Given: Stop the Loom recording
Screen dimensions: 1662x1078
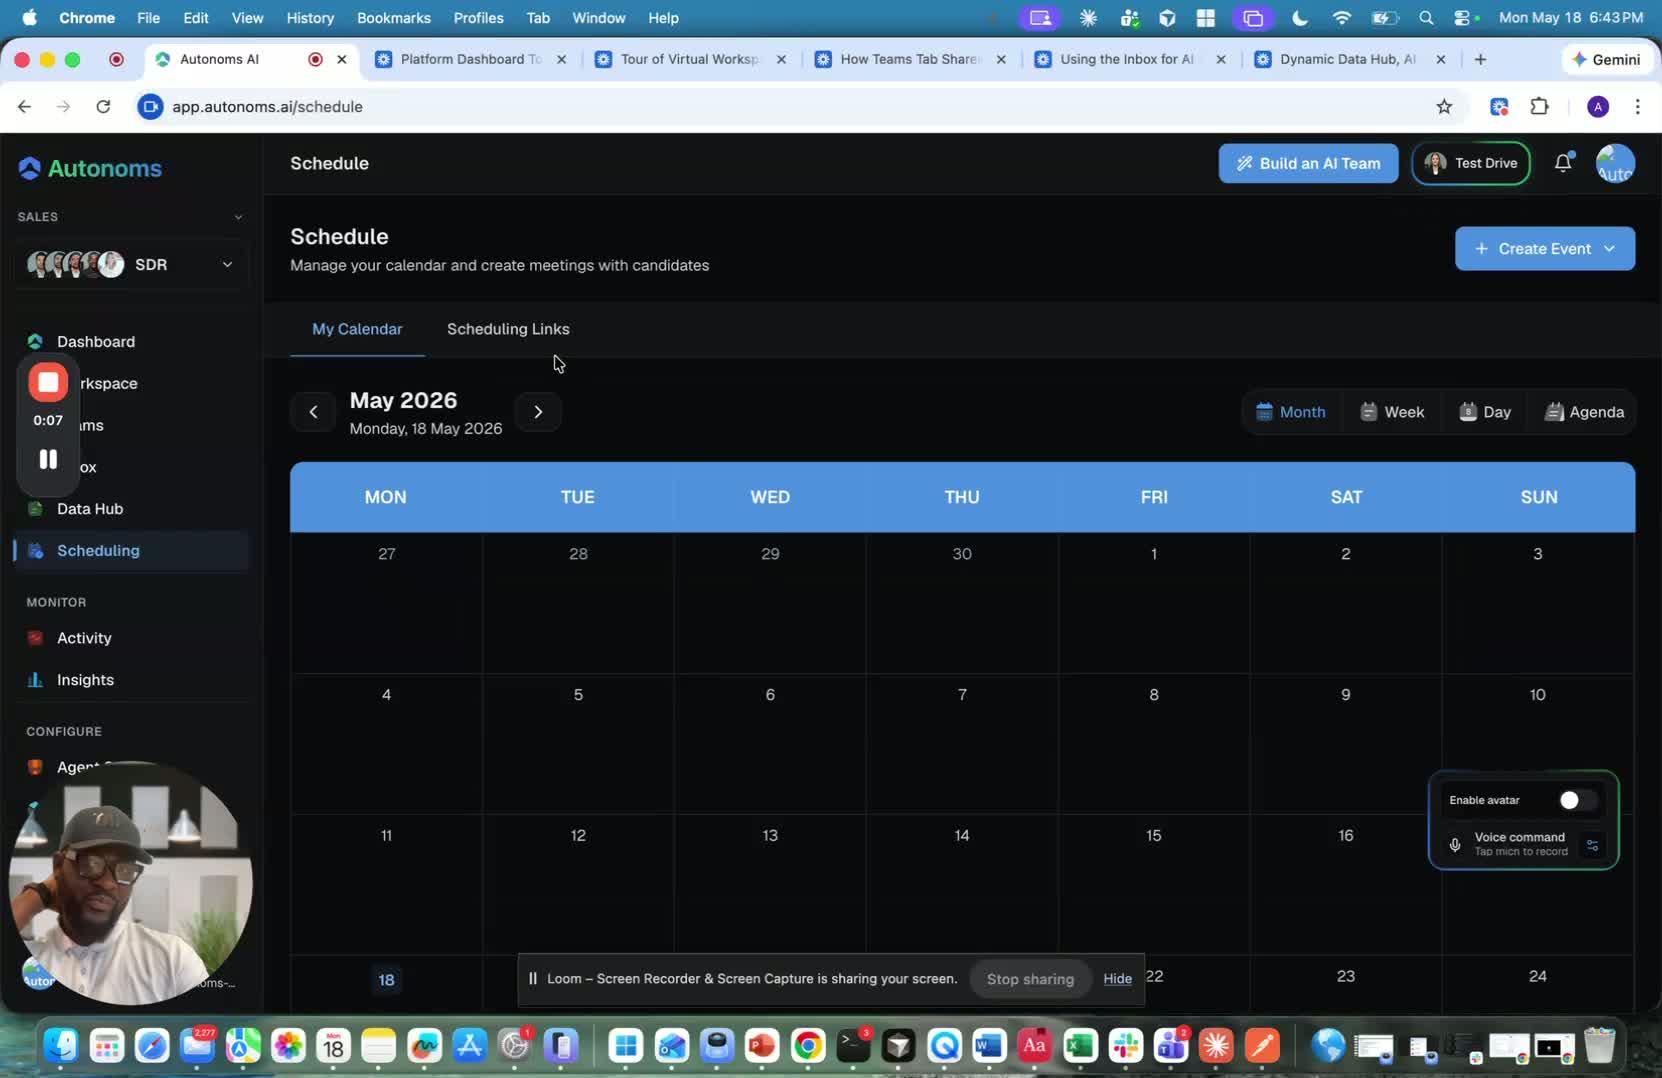Looking at the screenshot, I should tap(48, 382).
